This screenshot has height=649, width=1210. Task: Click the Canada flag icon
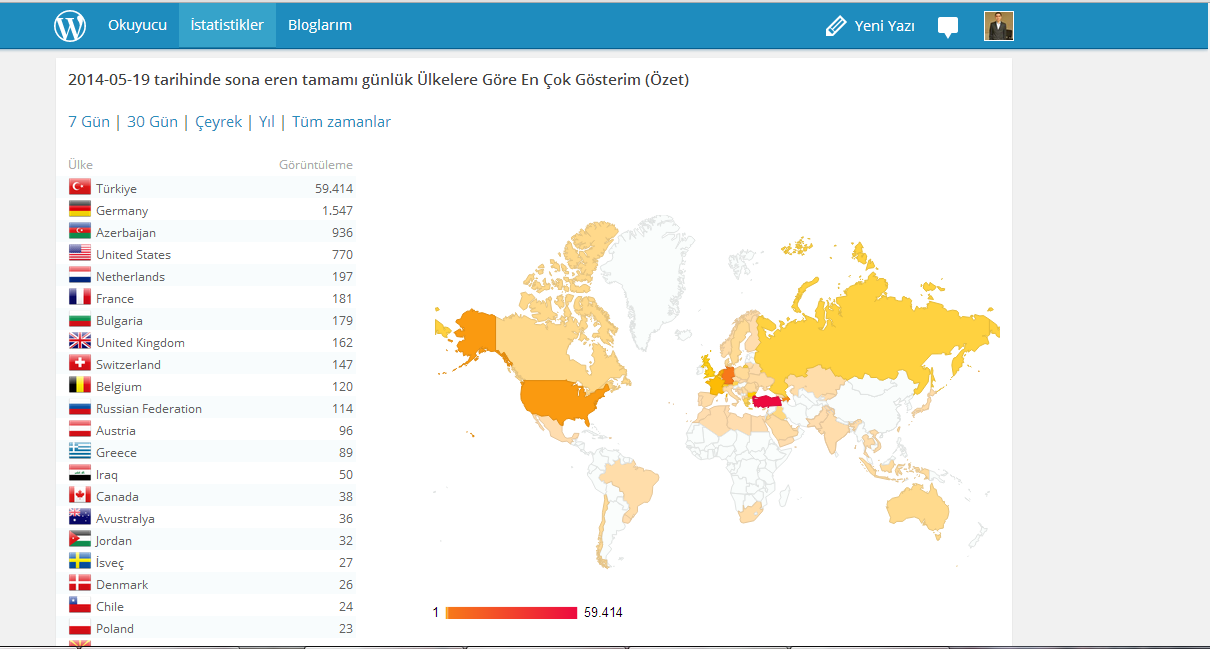[80, 496]
